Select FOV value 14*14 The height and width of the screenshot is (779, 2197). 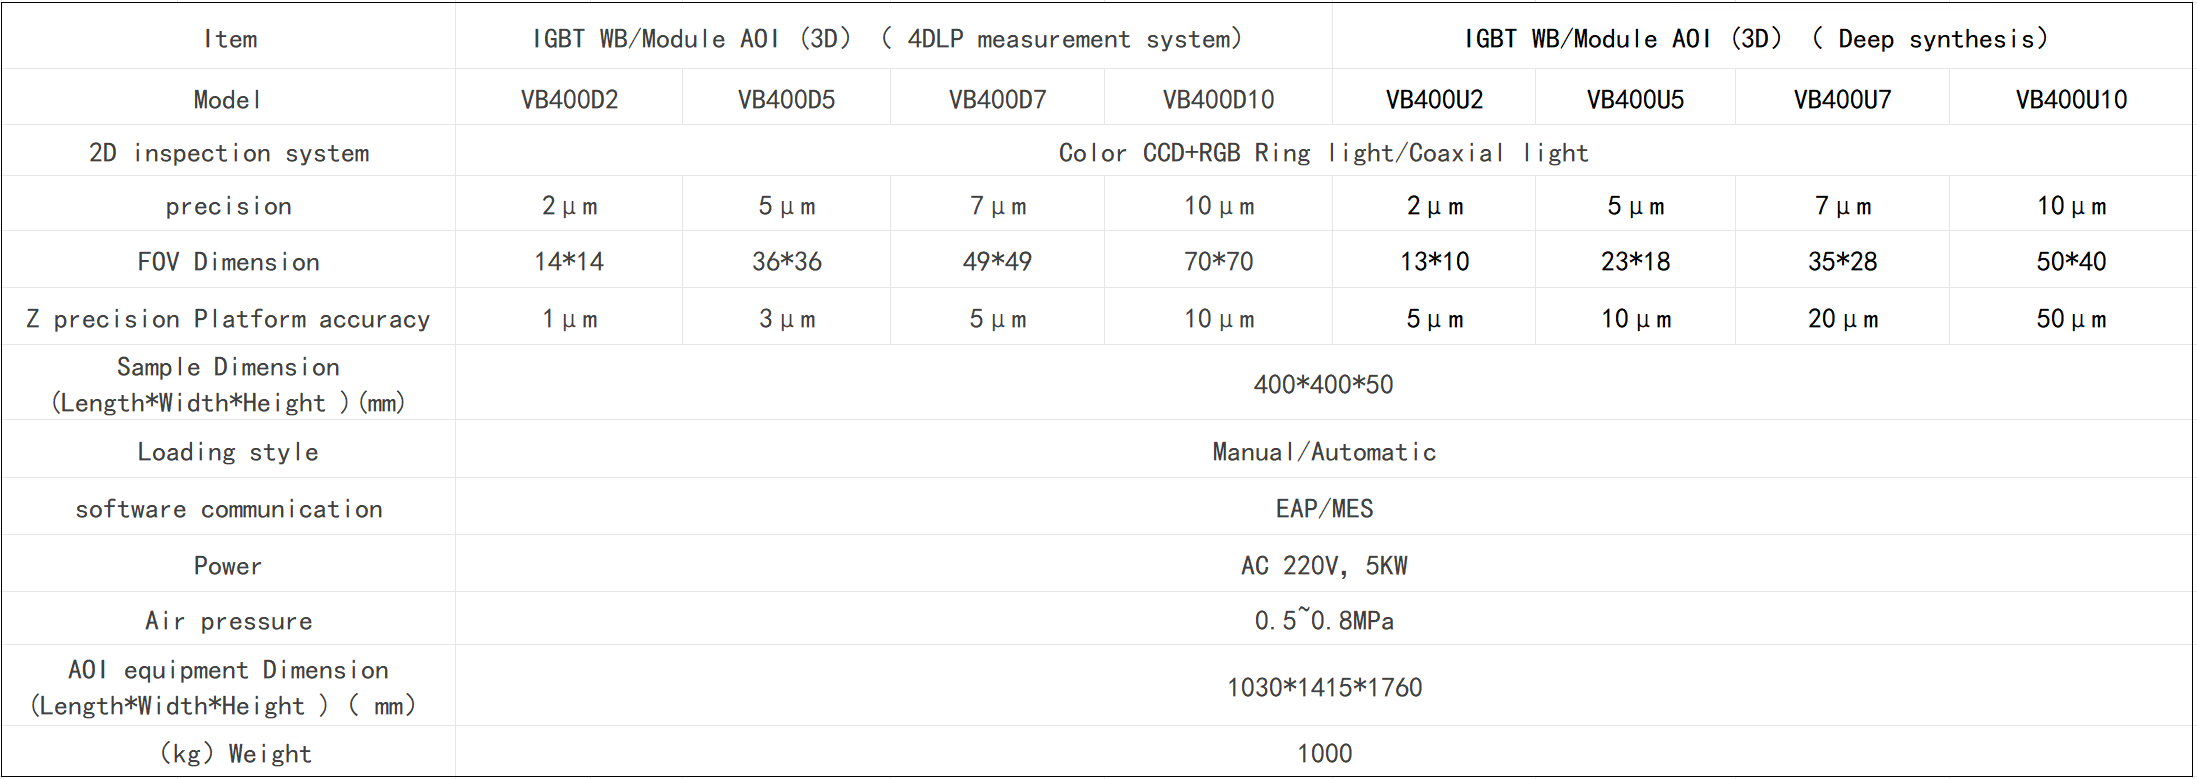tap(569, 262)
